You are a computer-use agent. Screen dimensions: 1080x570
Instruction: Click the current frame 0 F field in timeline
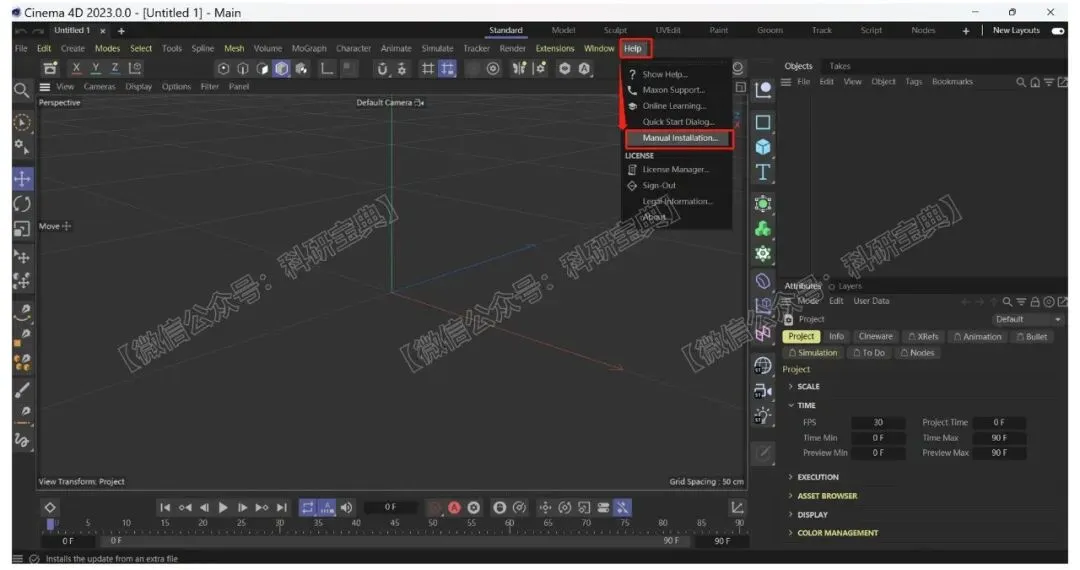391,507
